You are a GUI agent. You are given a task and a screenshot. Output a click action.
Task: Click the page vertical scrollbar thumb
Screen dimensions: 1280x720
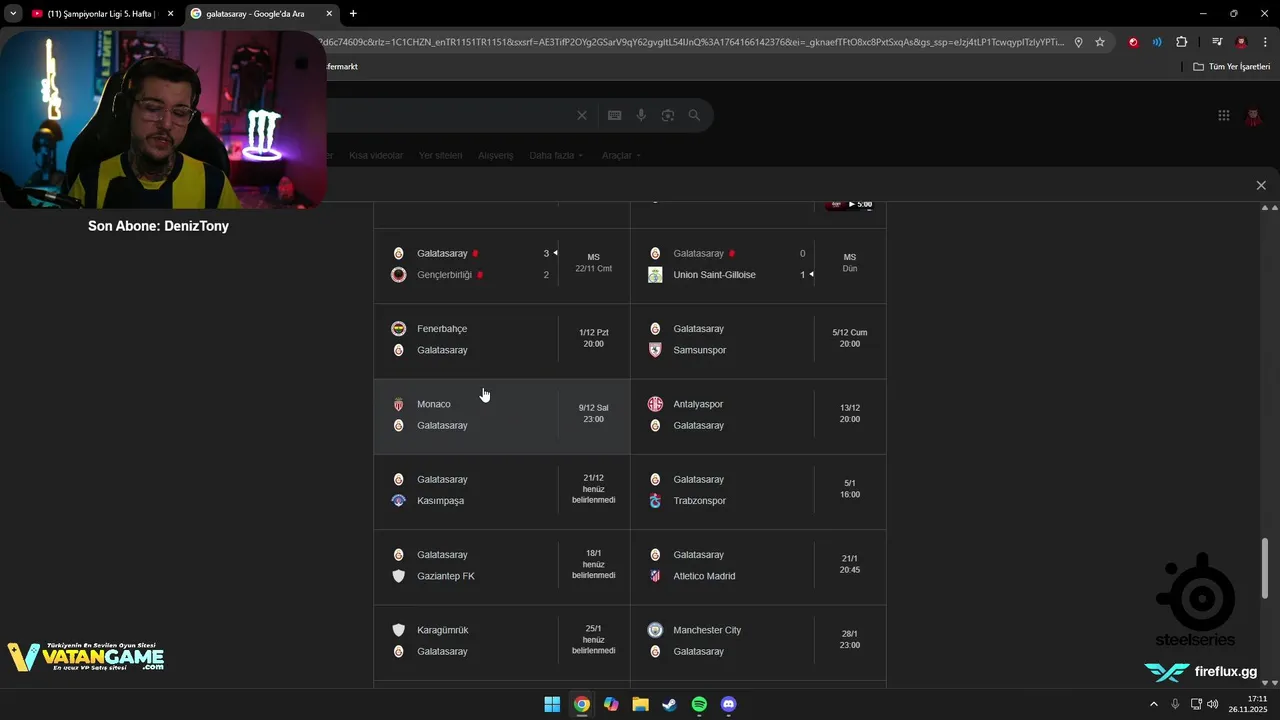point(1267,567)
